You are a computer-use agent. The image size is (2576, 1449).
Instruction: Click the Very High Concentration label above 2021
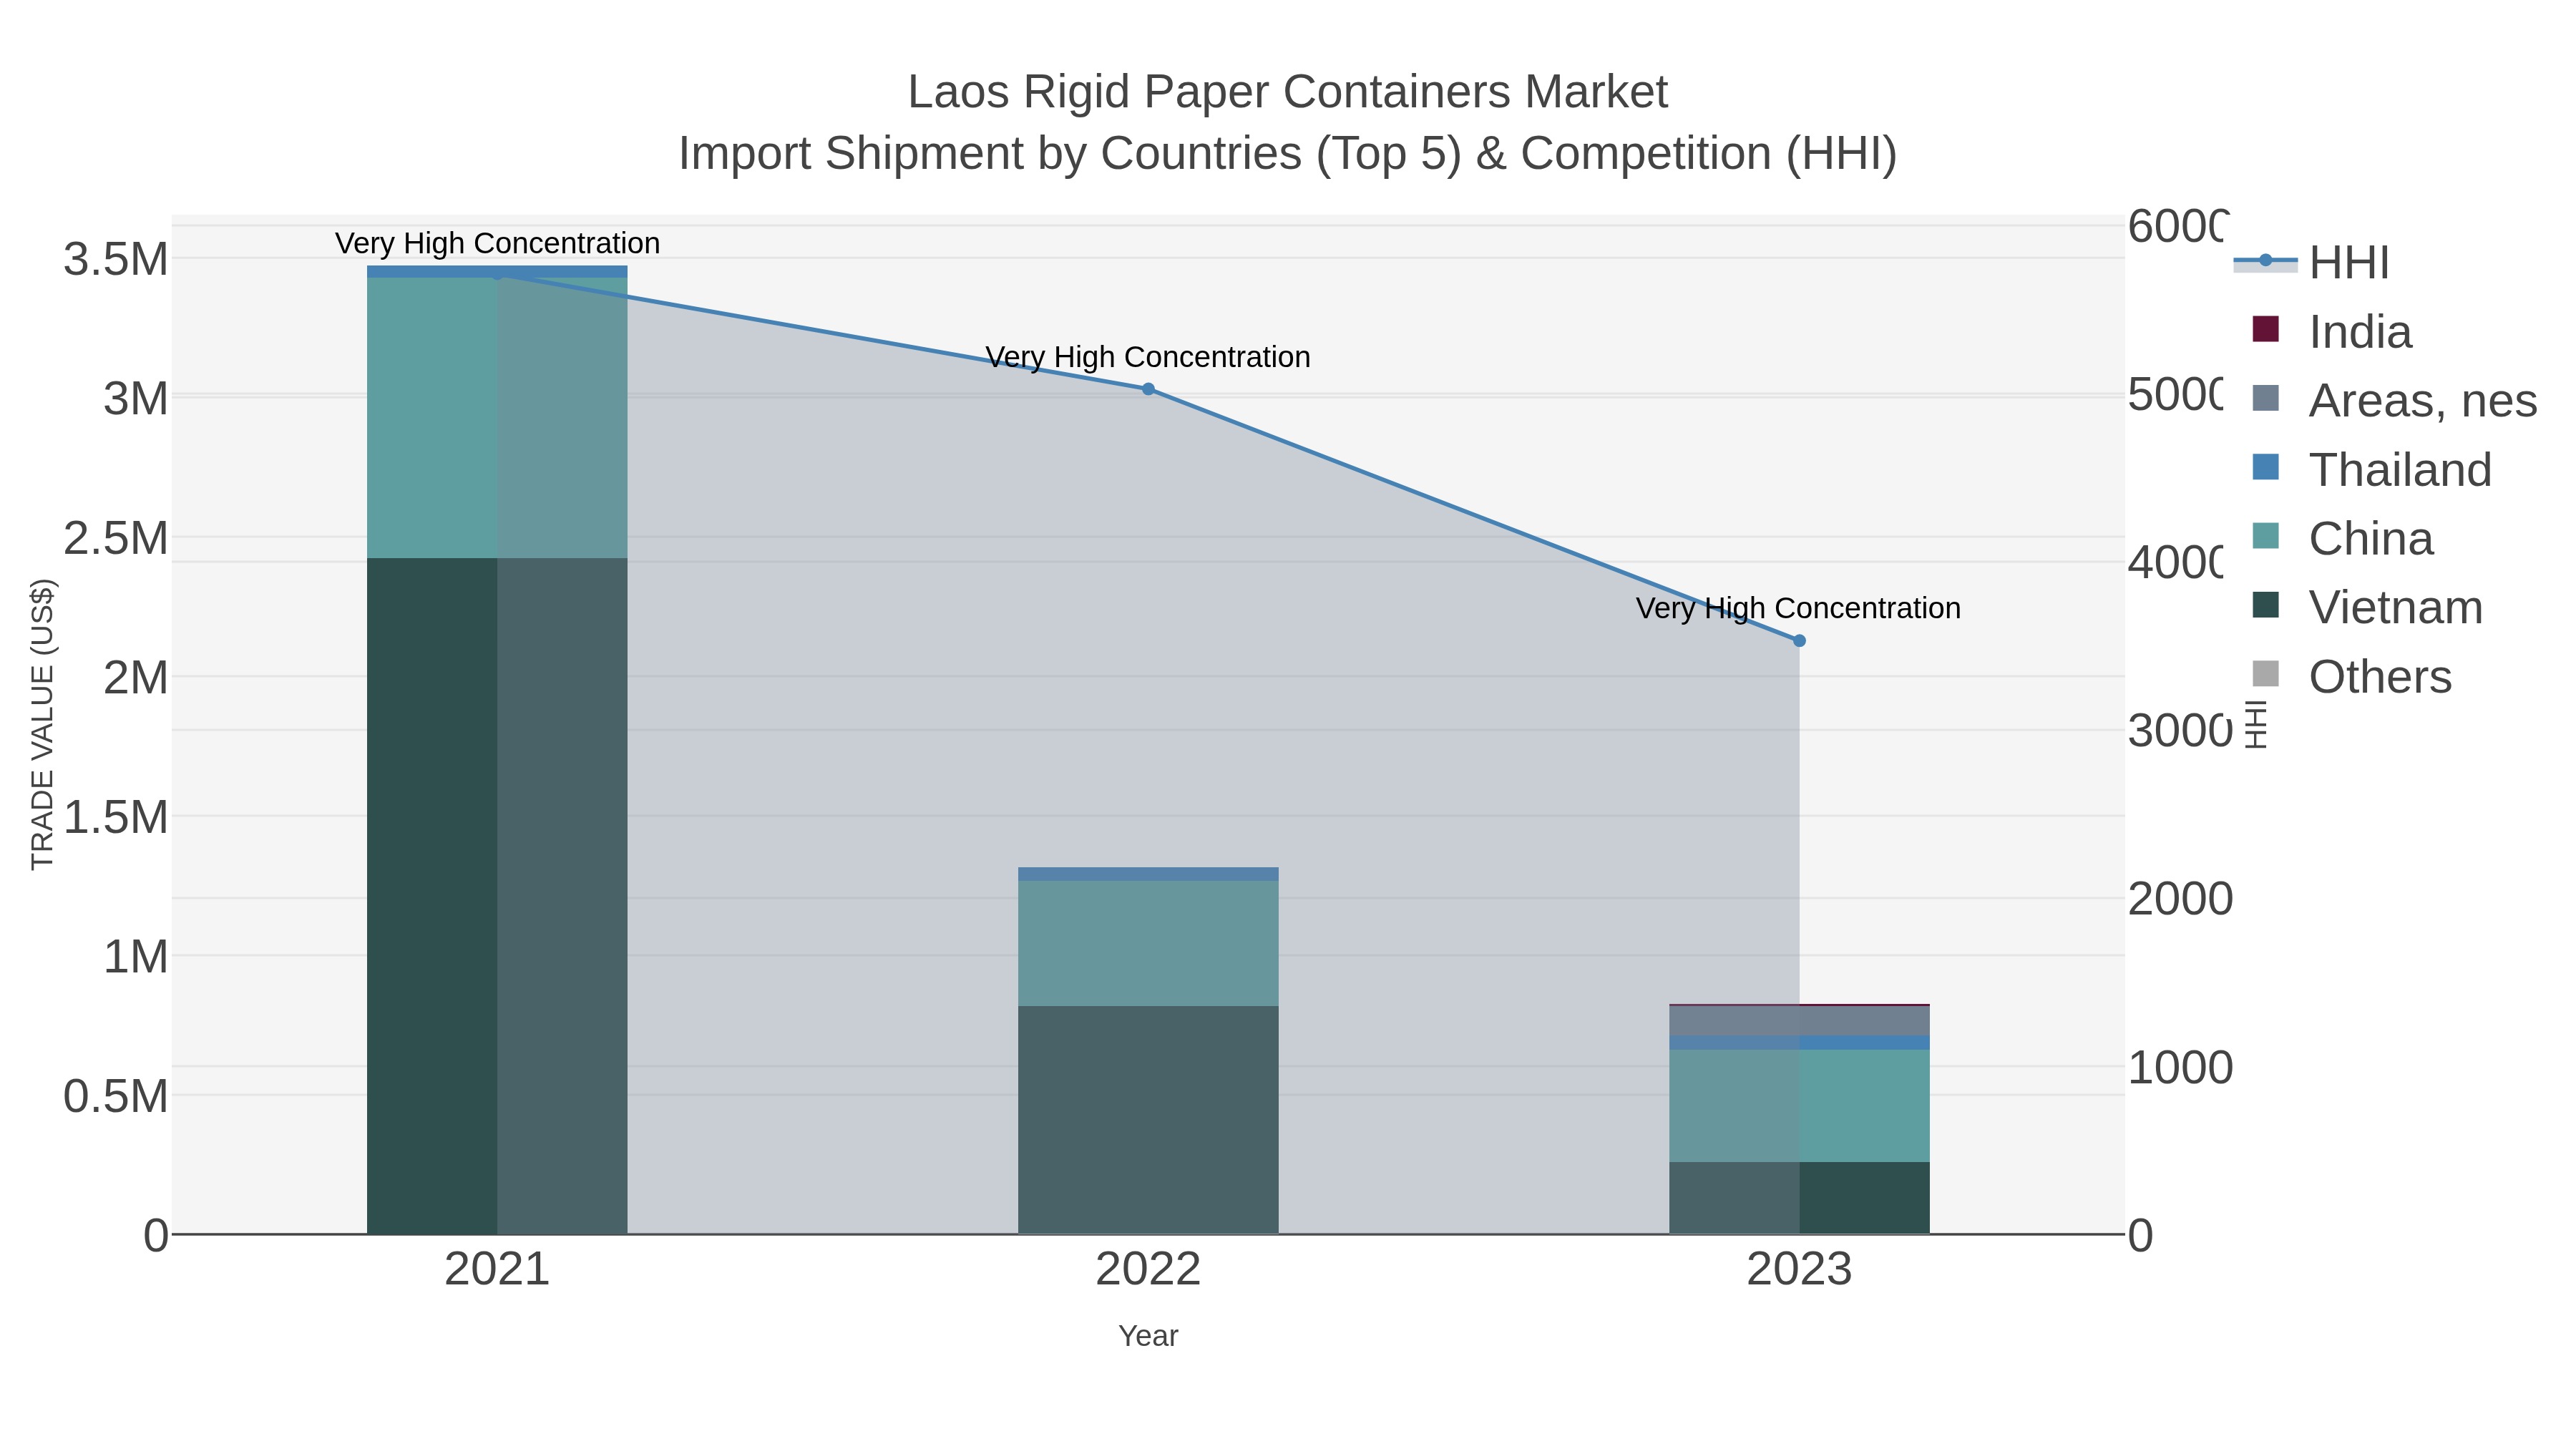(x=497, y=243)
